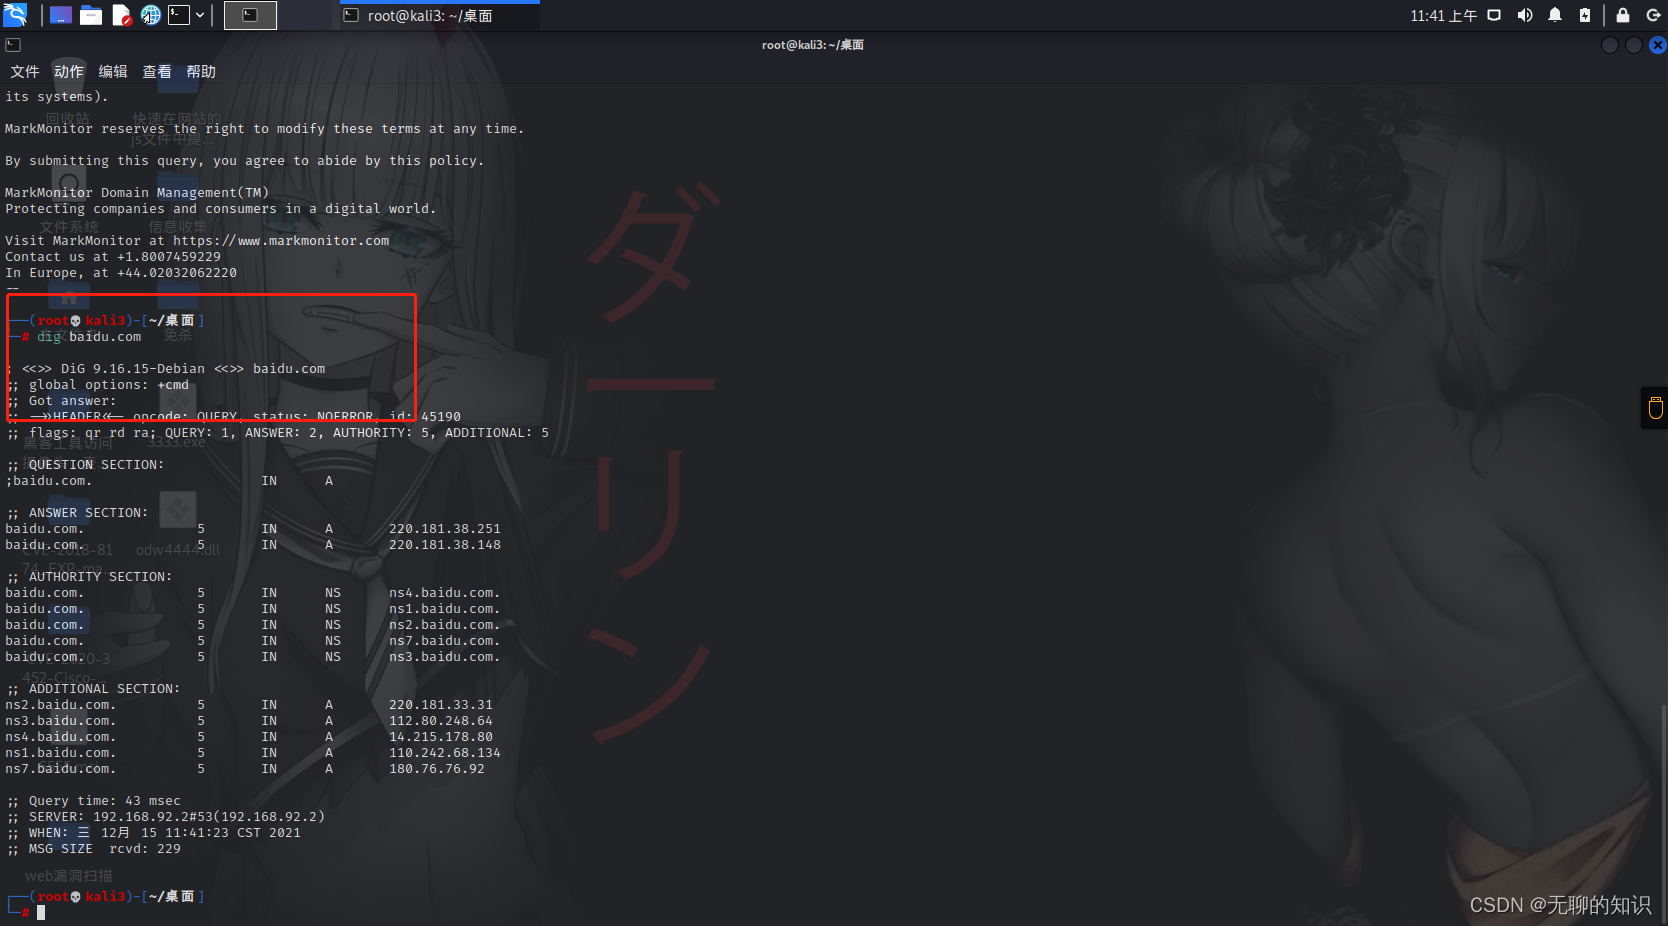1668x926 pixels.
Task: Select the highlighted workspace switcher box
Action: [250, 15]
